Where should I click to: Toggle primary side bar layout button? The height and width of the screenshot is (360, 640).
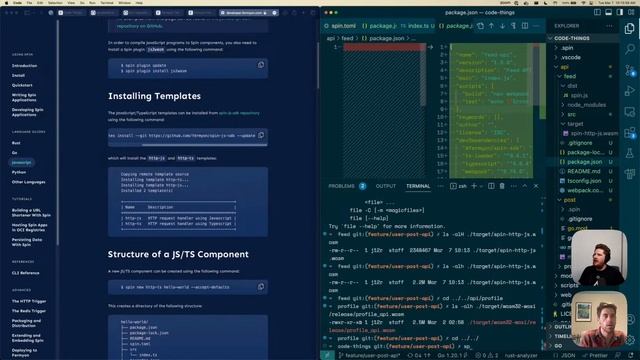597,12
